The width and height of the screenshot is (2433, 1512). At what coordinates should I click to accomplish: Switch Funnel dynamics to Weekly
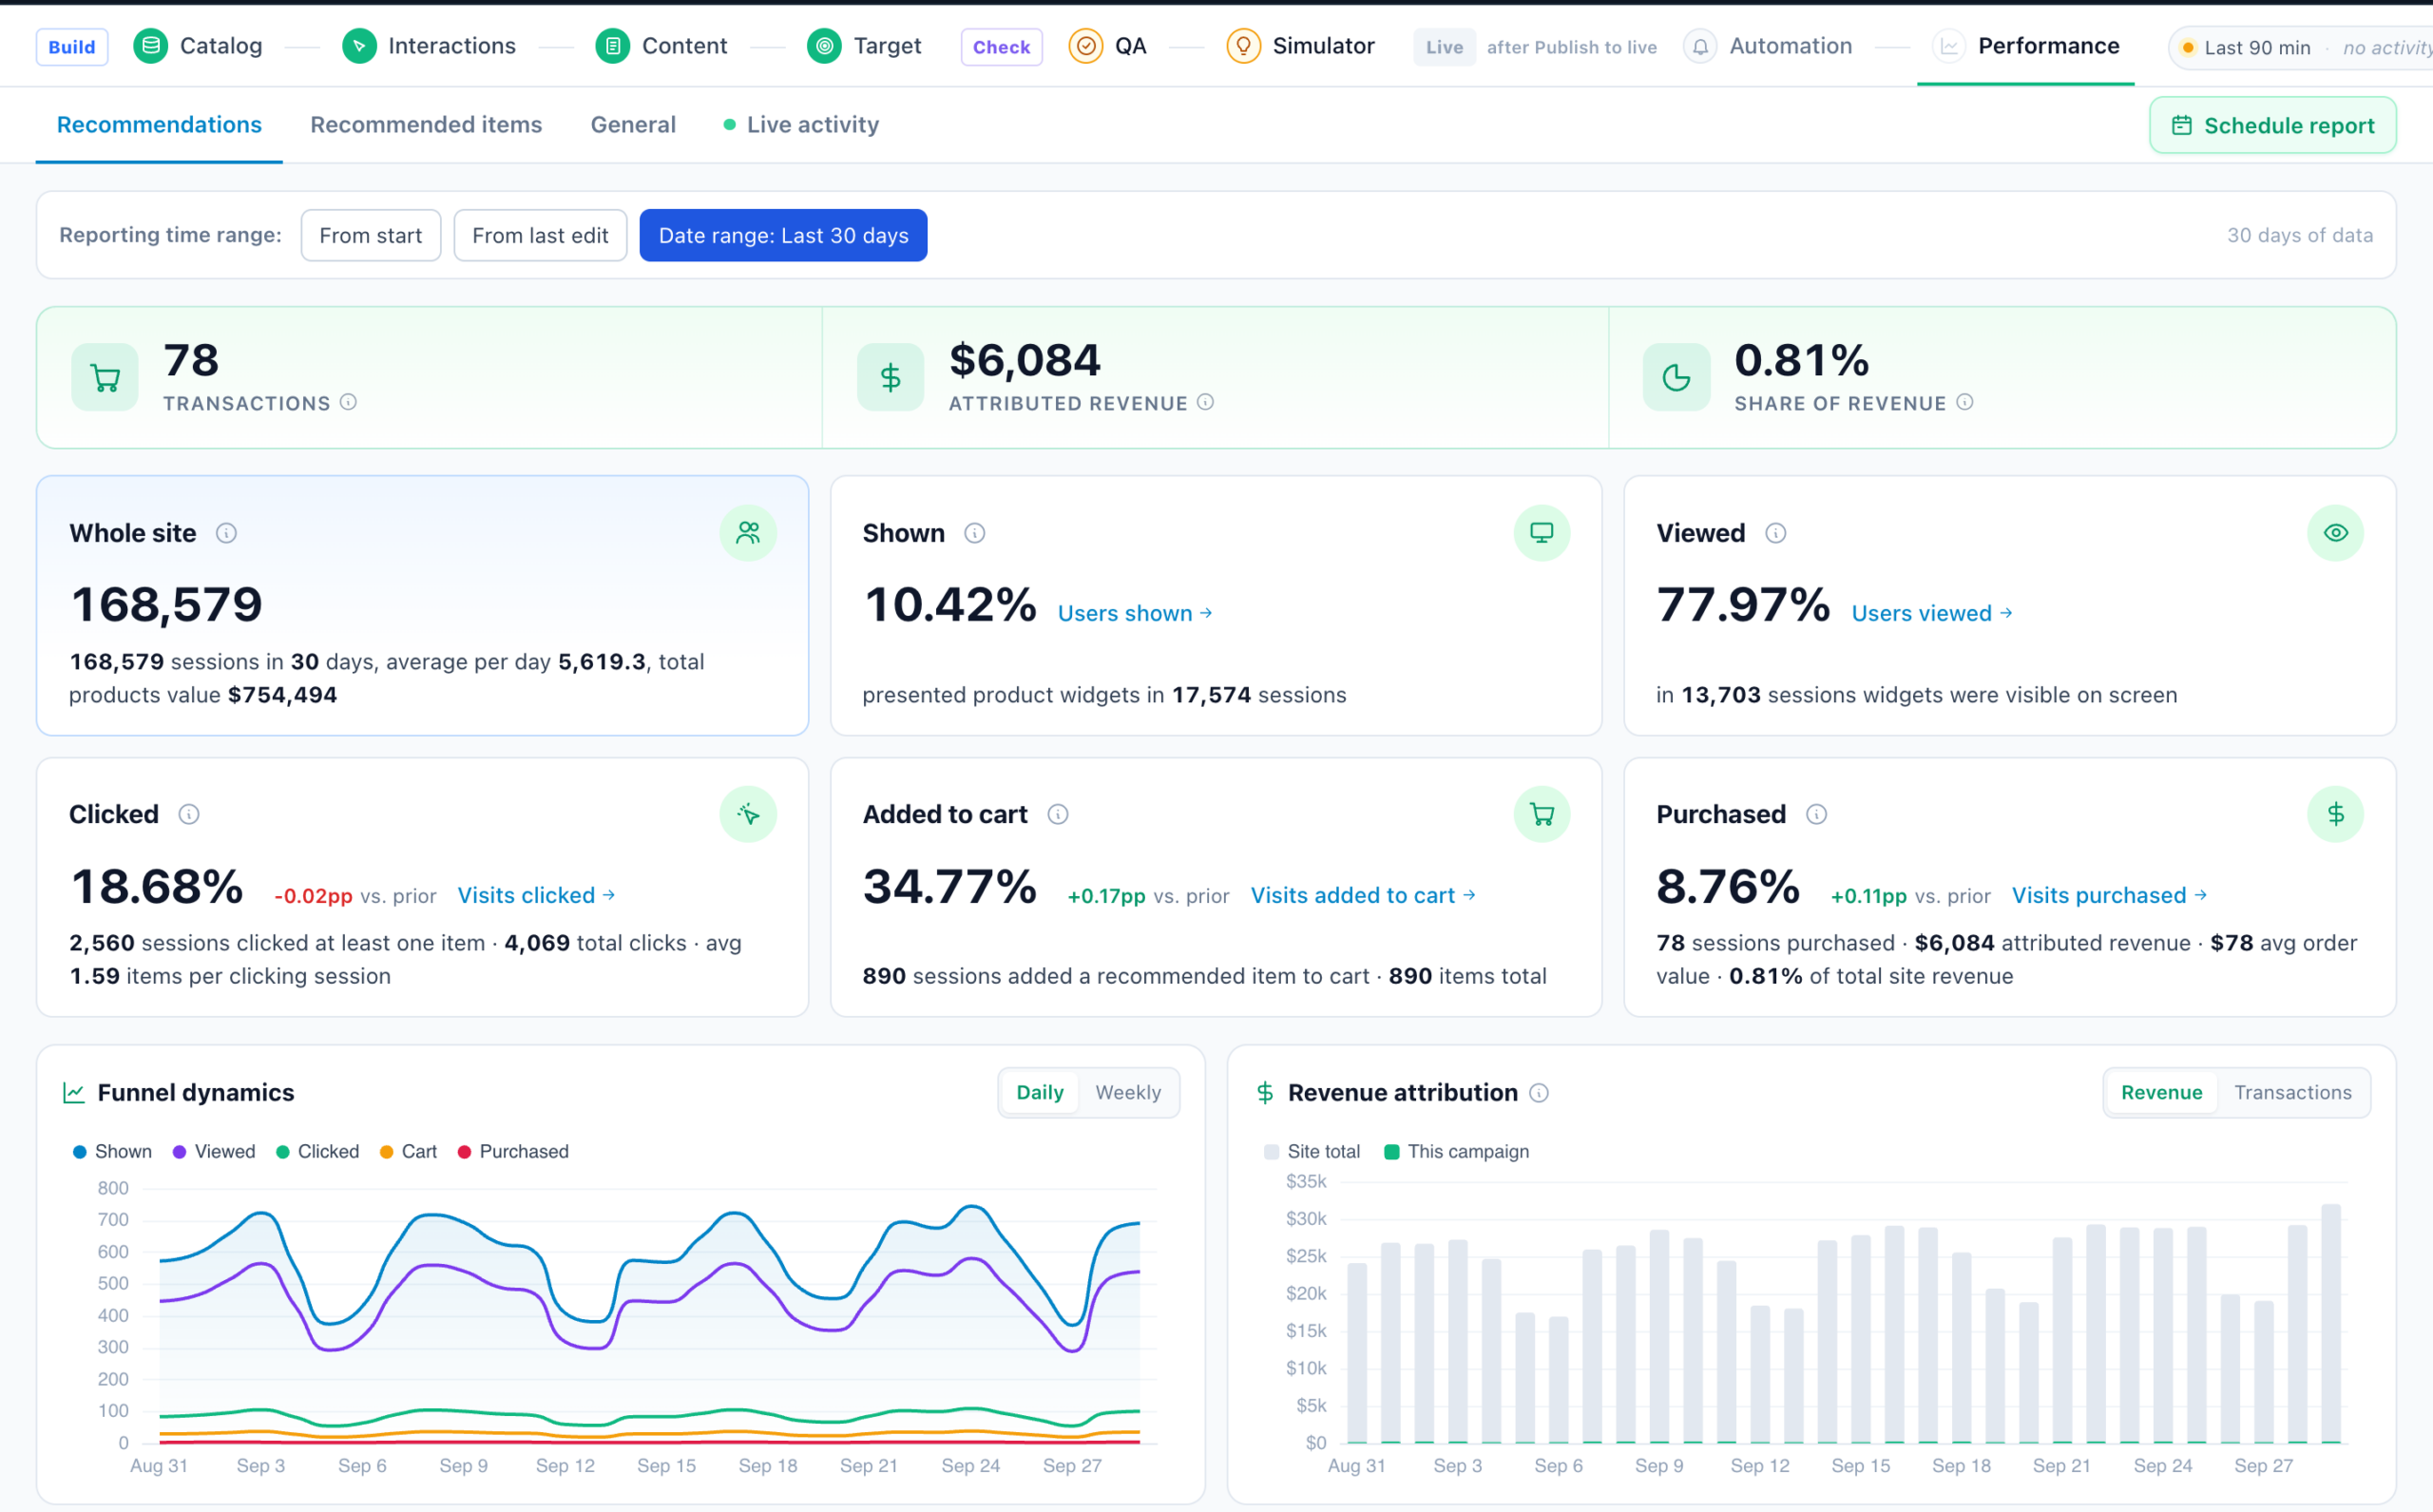[1128, 1092]
